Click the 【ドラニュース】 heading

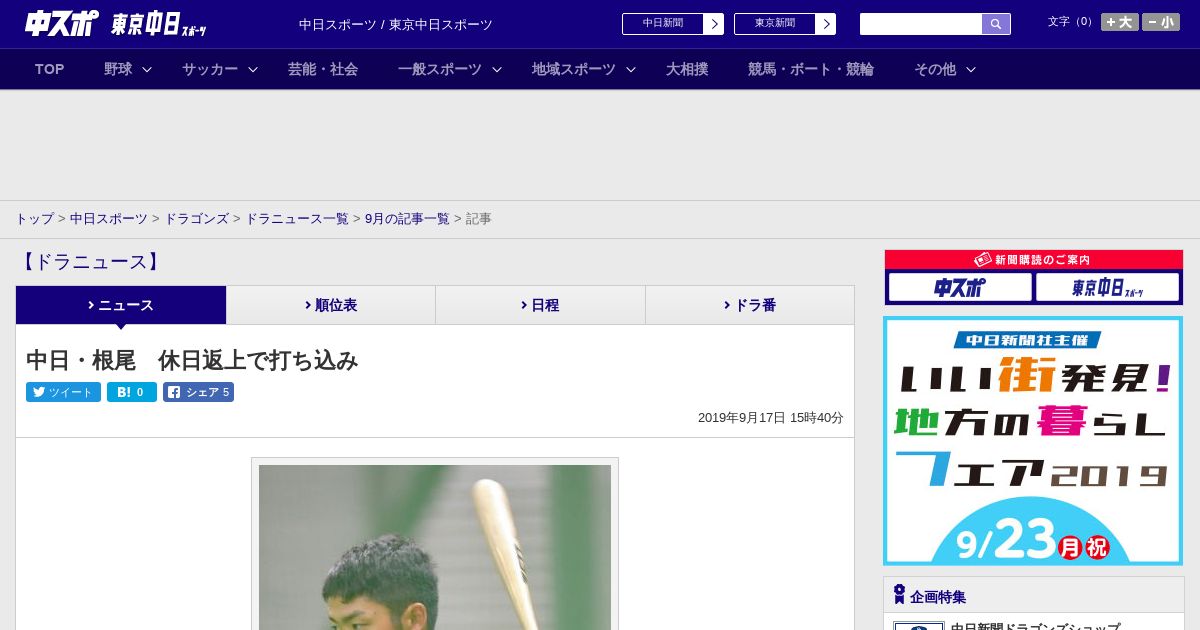tap(90, 262)
